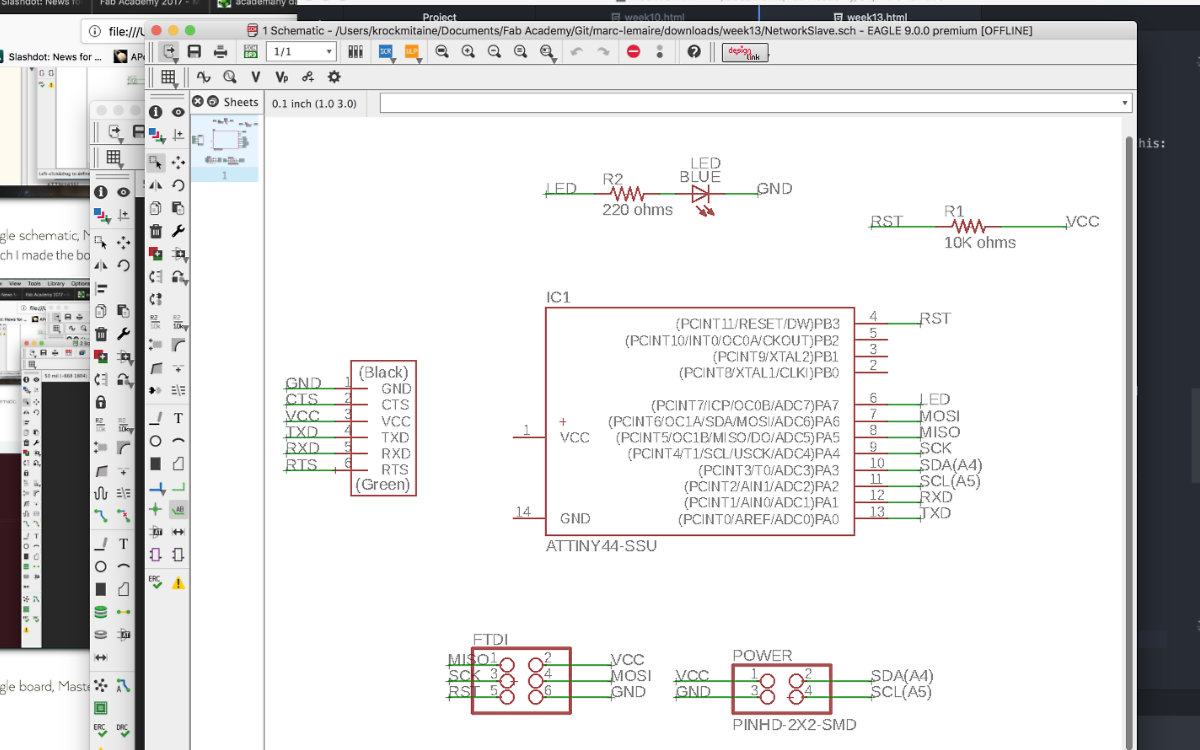Click the Redo arrow in schematic toolbar
This screenshot has width=1200, height=750.
click(x=603, y=51)
